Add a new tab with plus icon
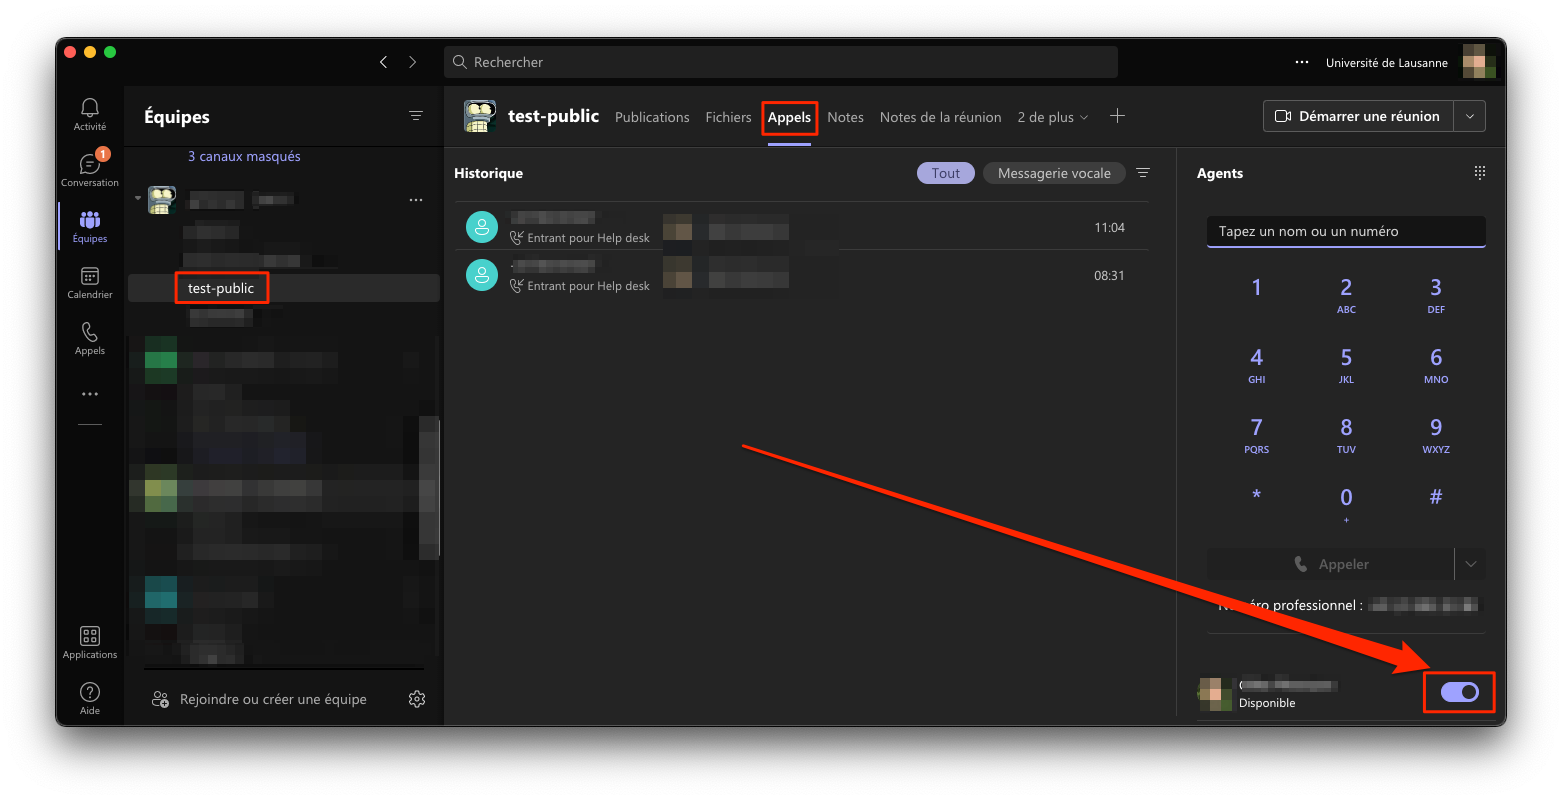Screen dimensions: 1562x800 (x=1117, y=117)
